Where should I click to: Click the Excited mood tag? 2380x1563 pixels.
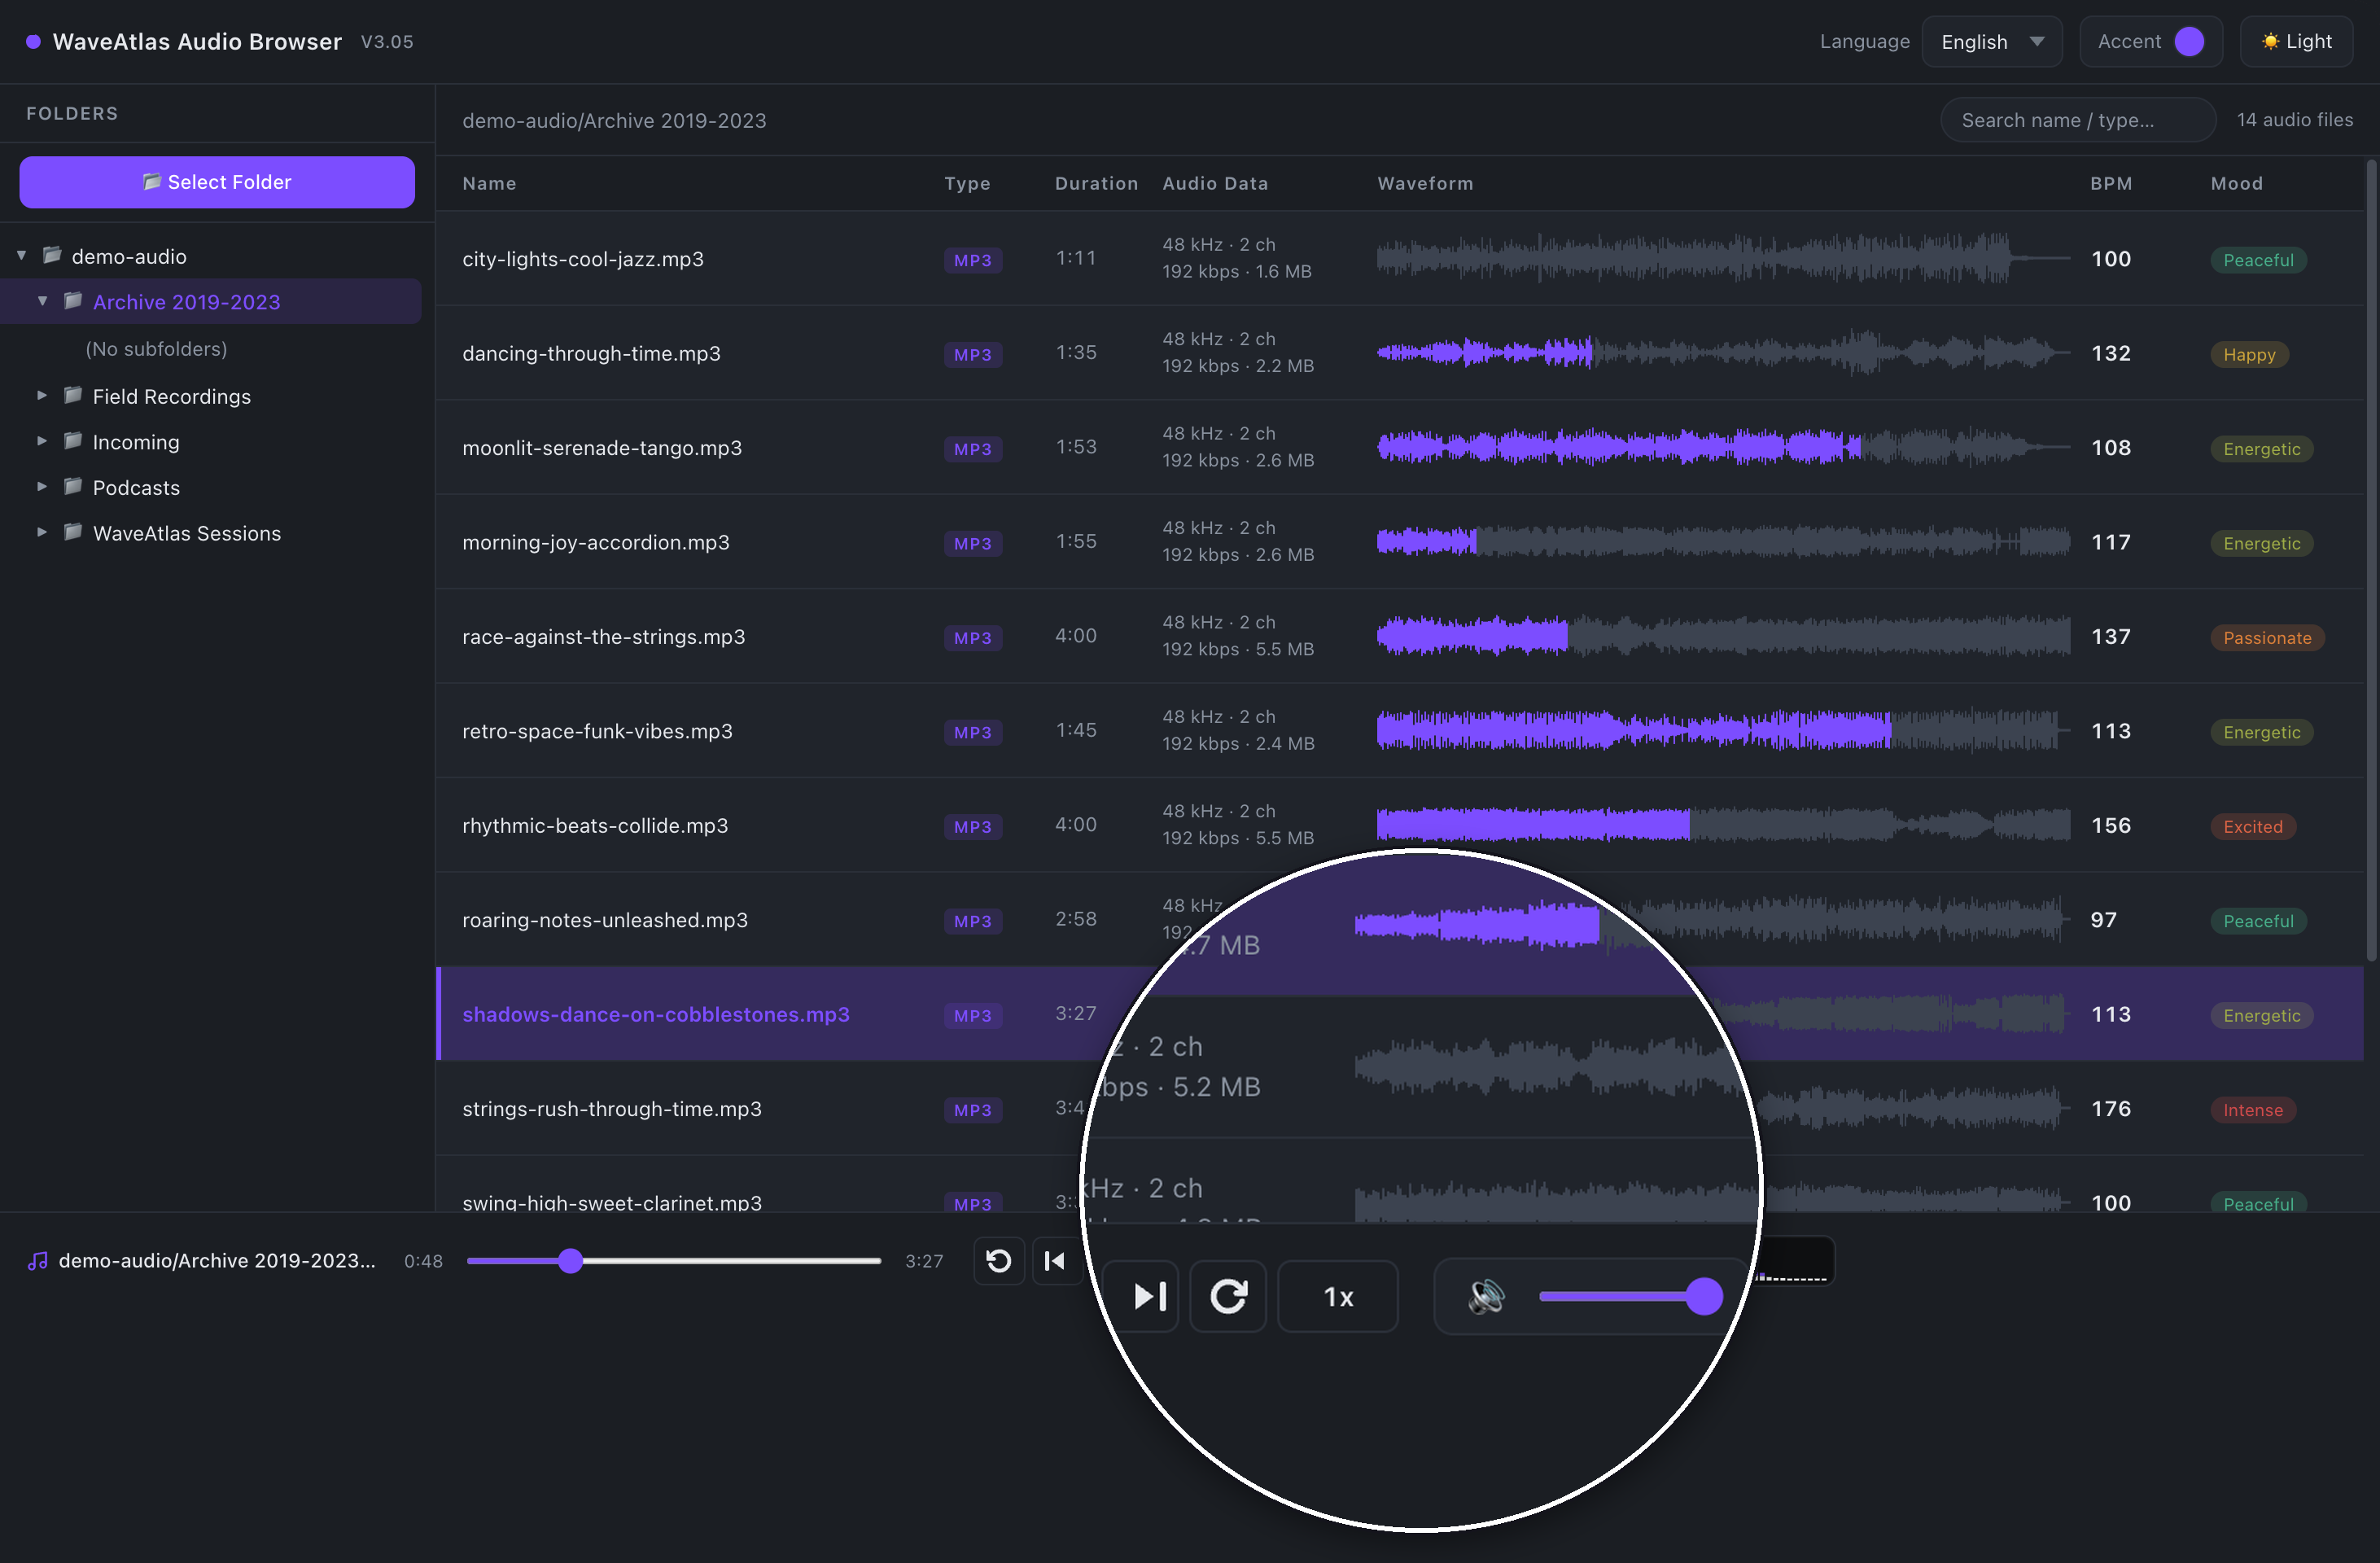2252,827
